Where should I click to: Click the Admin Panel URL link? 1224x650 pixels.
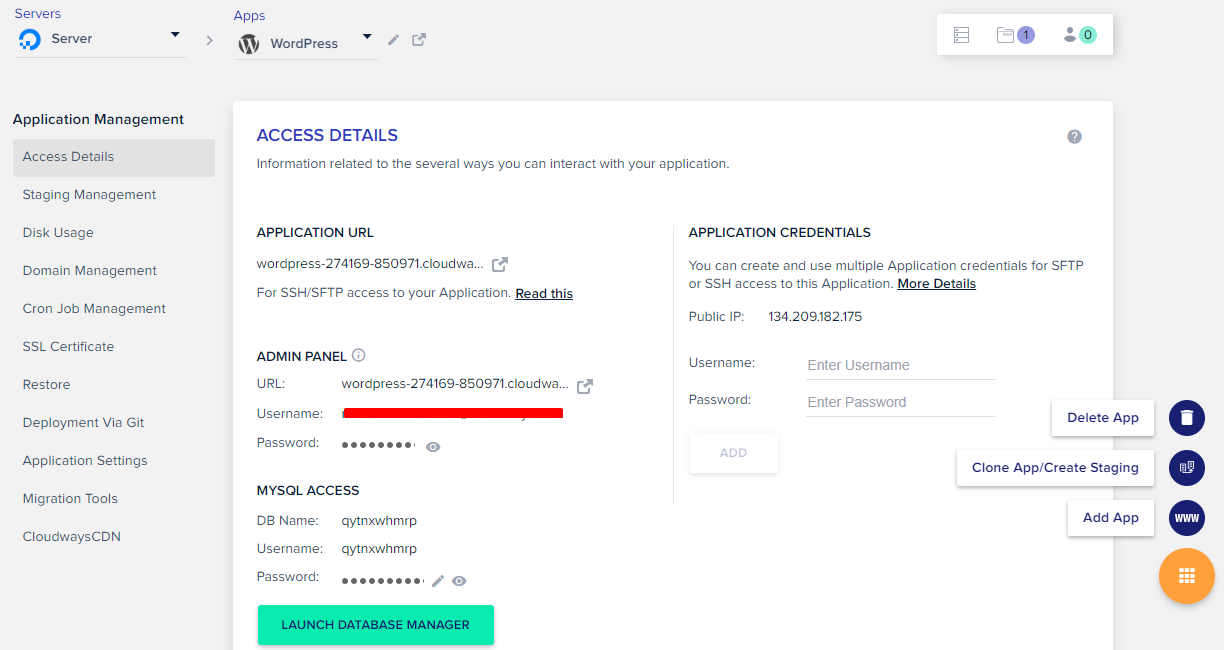pos(455,385)
